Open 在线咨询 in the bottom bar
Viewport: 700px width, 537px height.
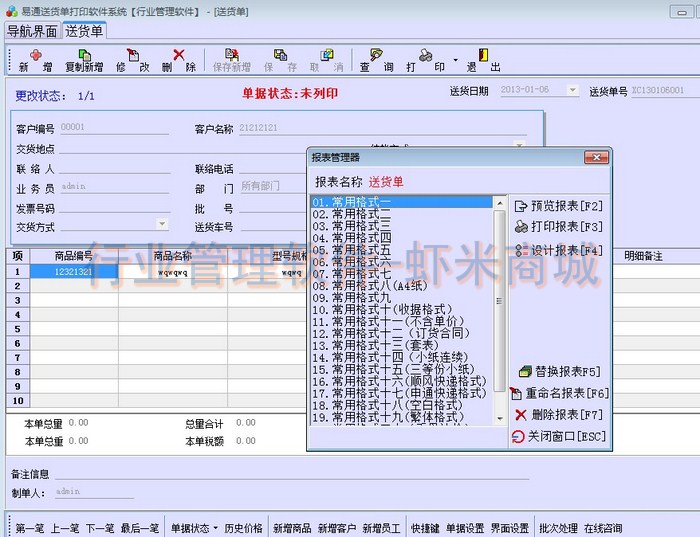tap(603, 529)
